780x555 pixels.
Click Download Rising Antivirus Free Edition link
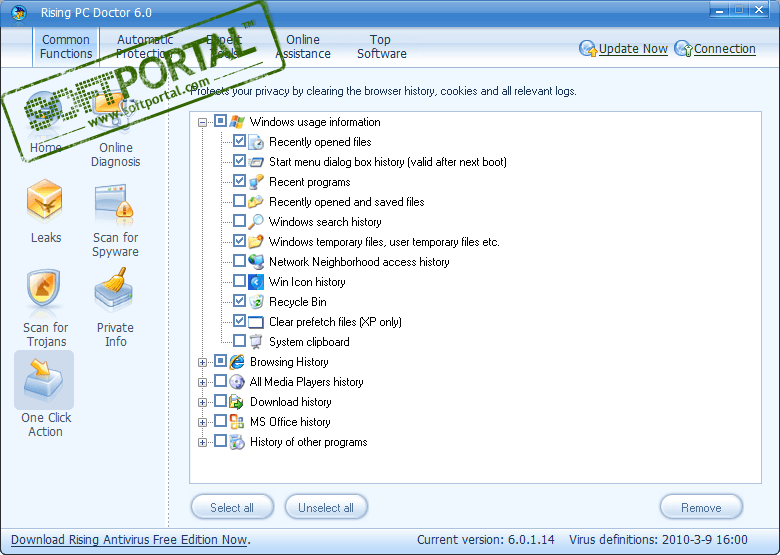pos(130,540)
